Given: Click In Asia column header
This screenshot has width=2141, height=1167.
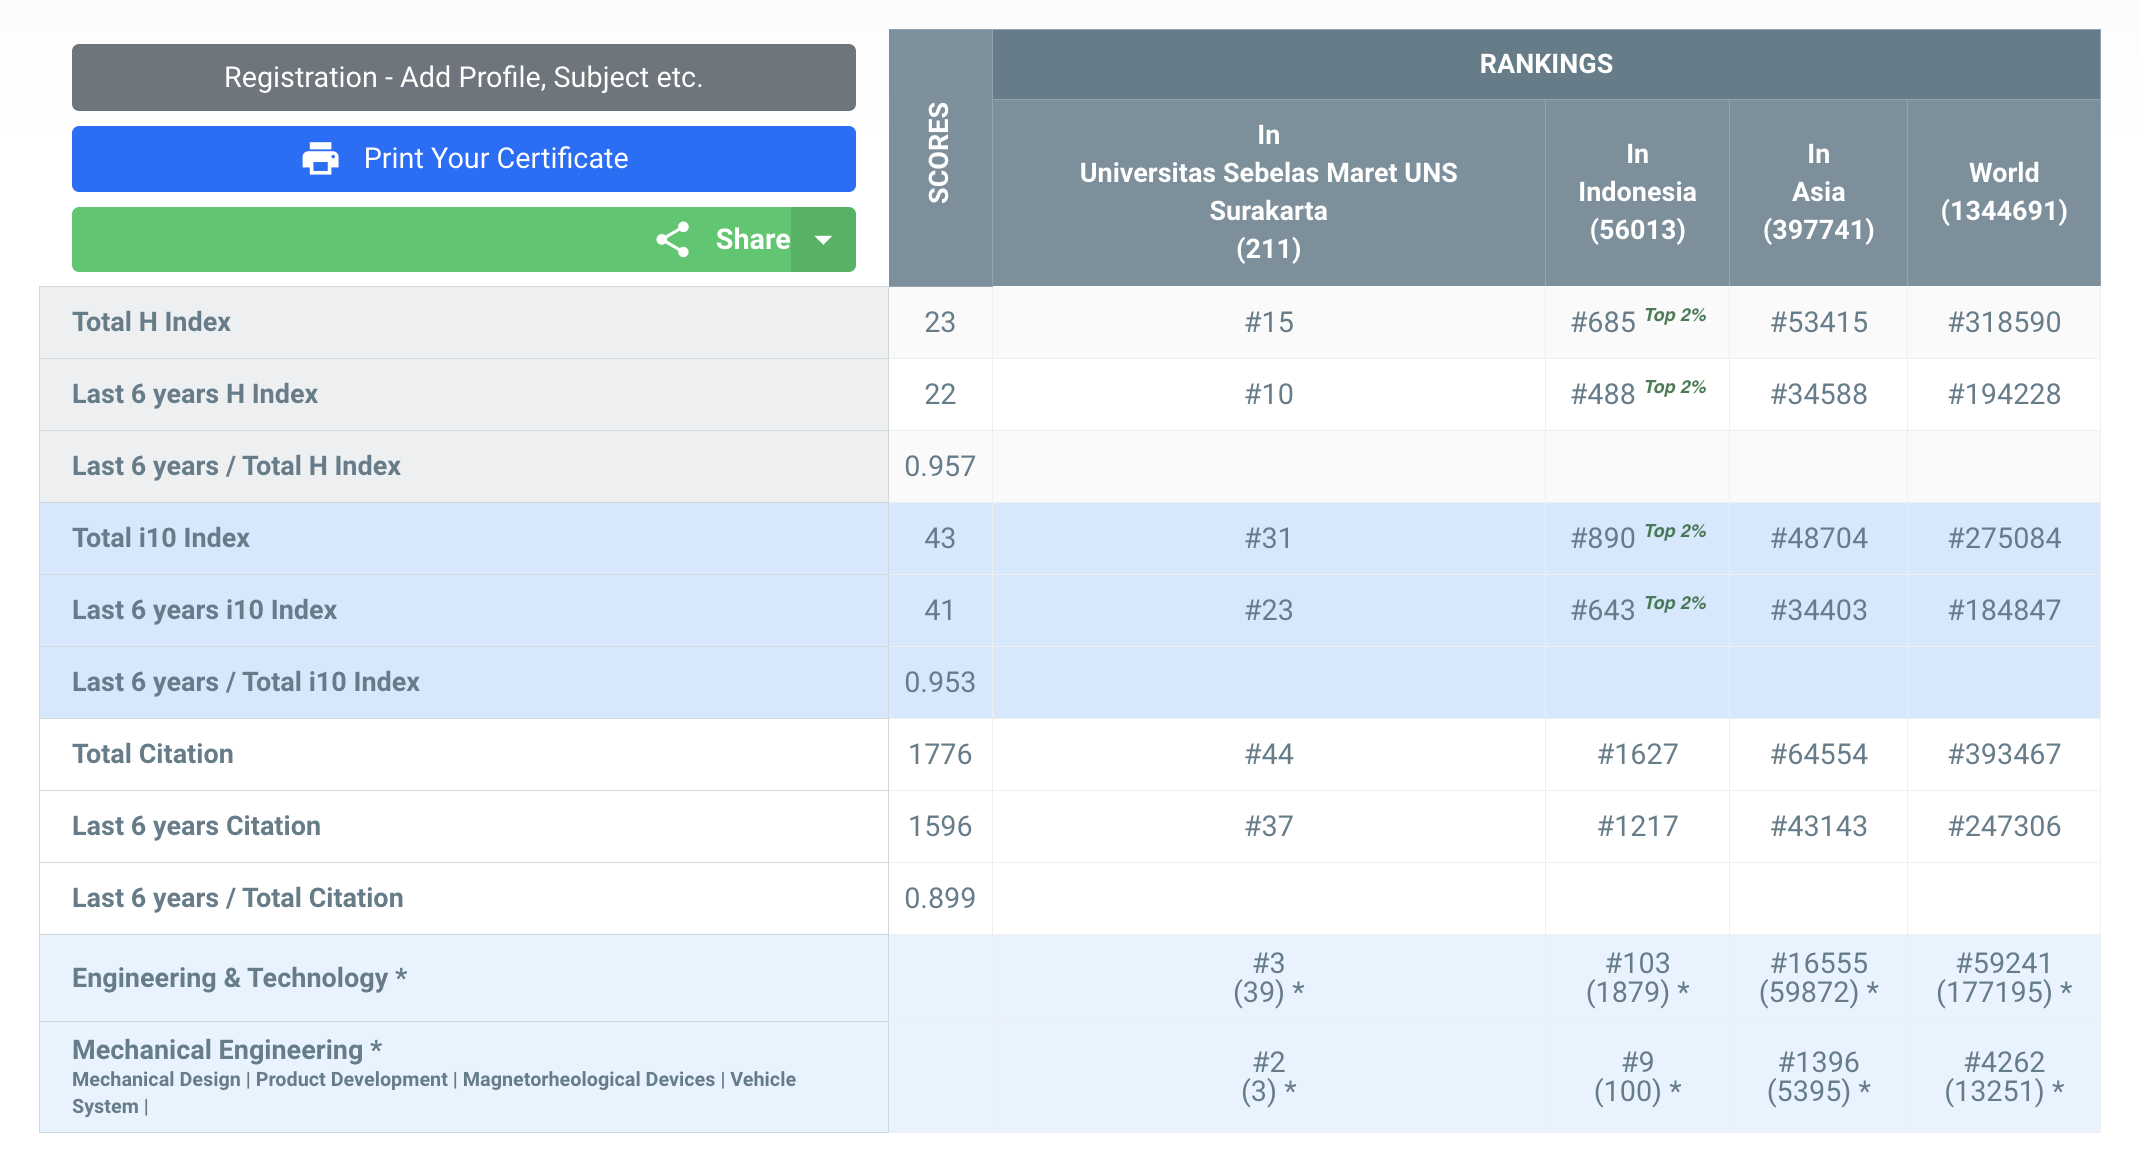Looking at the screenshot, I should (x=1818, y=192).
